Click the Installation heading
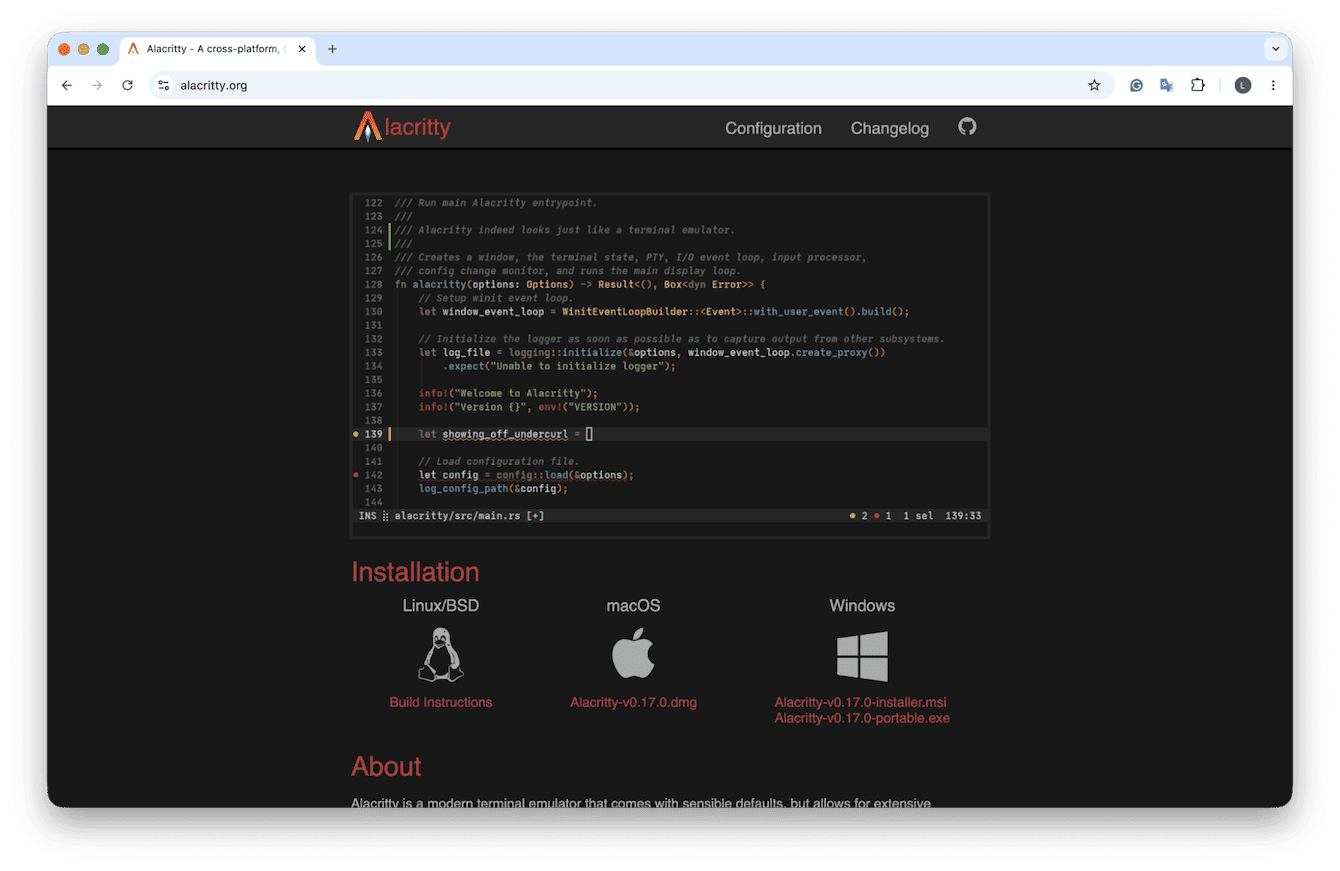 (415, 572)
